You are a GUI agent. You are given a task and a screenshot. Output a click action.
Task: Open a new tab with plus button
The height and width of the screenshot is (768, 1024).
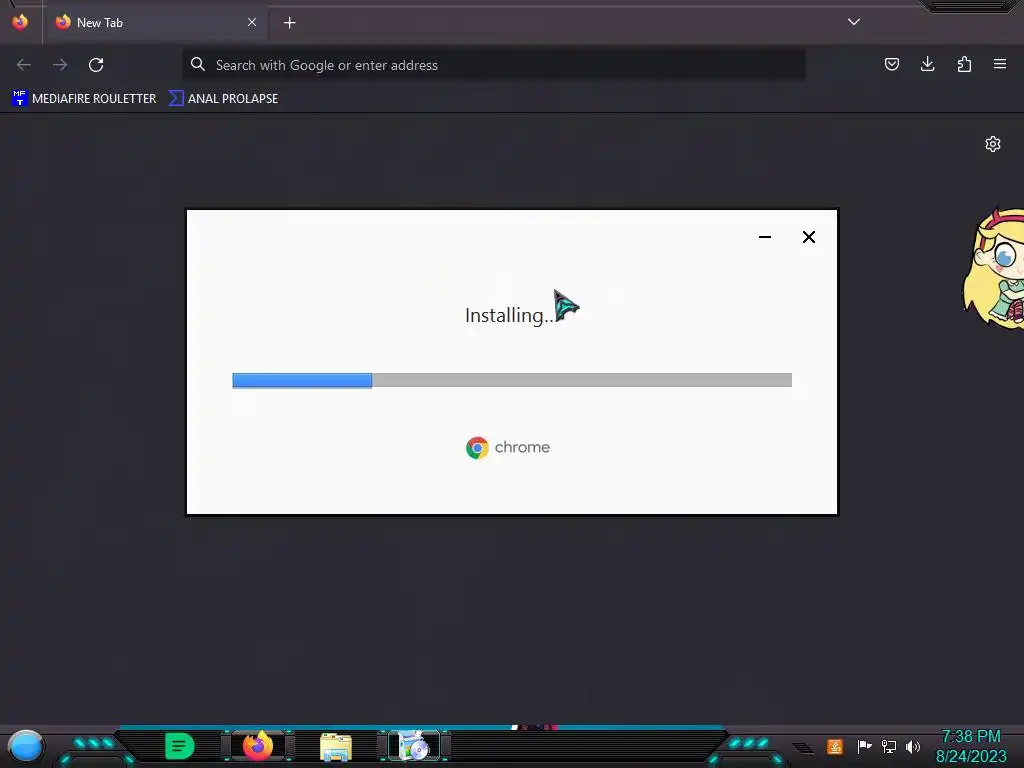tap(289, 23)
